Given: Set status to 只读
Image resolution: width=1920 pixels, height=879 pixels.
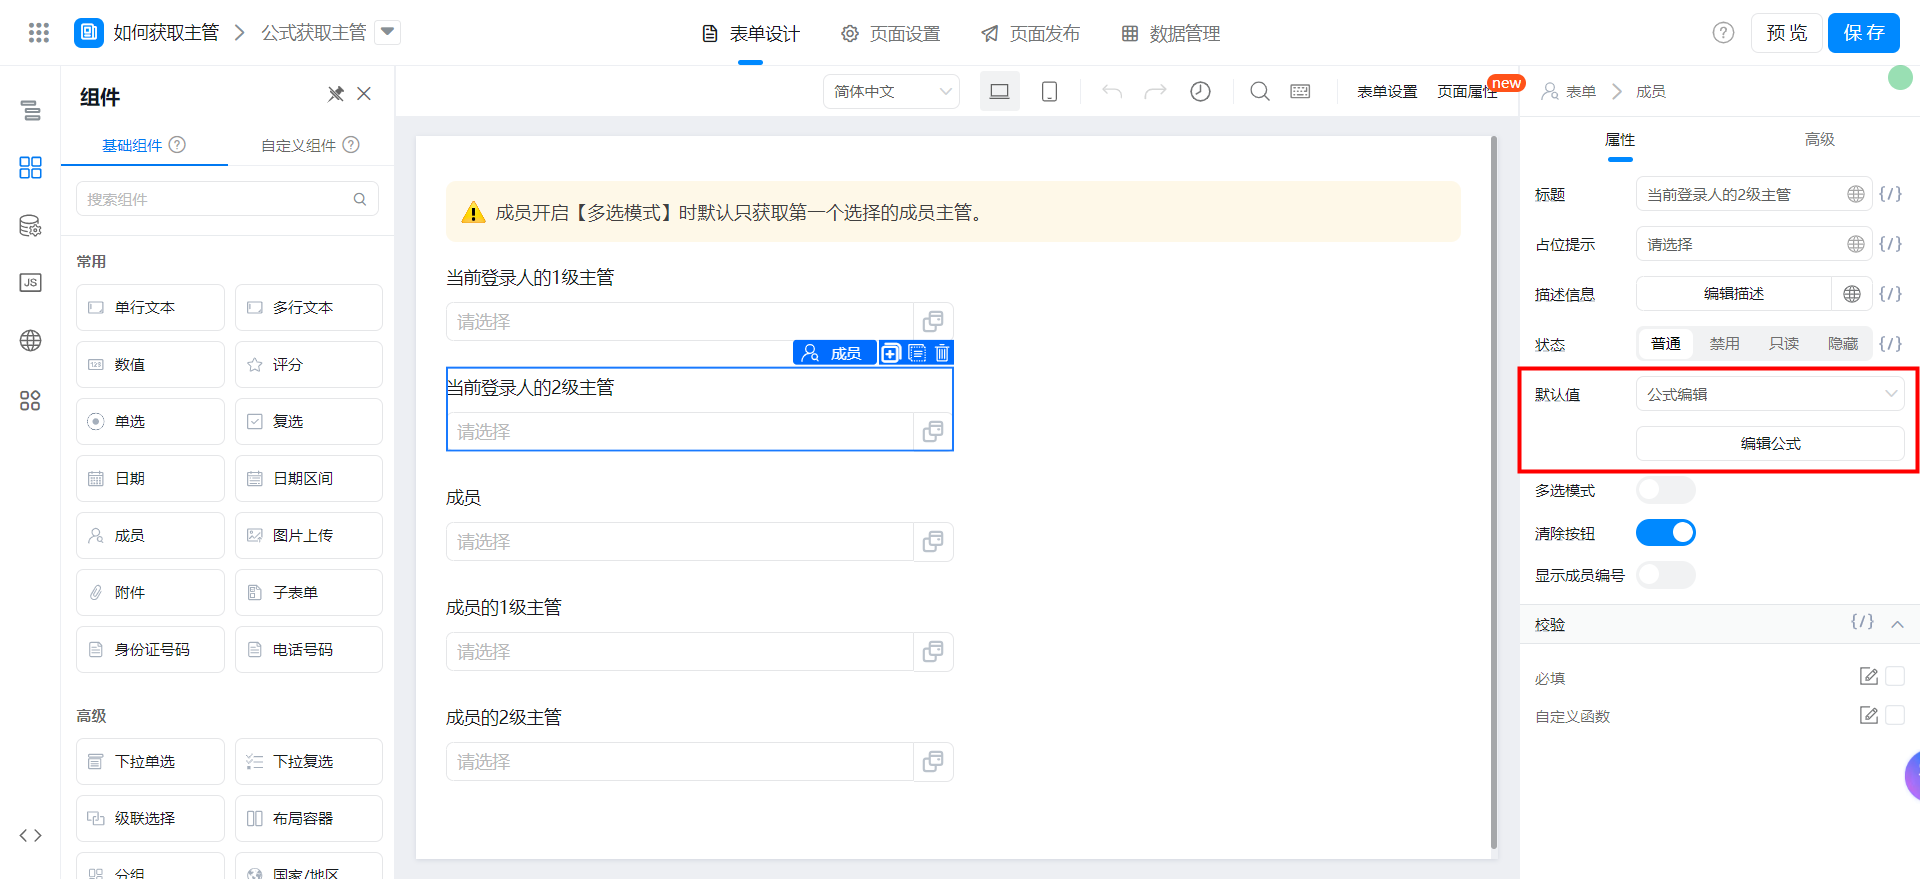Looking at the screenshot, I should (1784, 344).
